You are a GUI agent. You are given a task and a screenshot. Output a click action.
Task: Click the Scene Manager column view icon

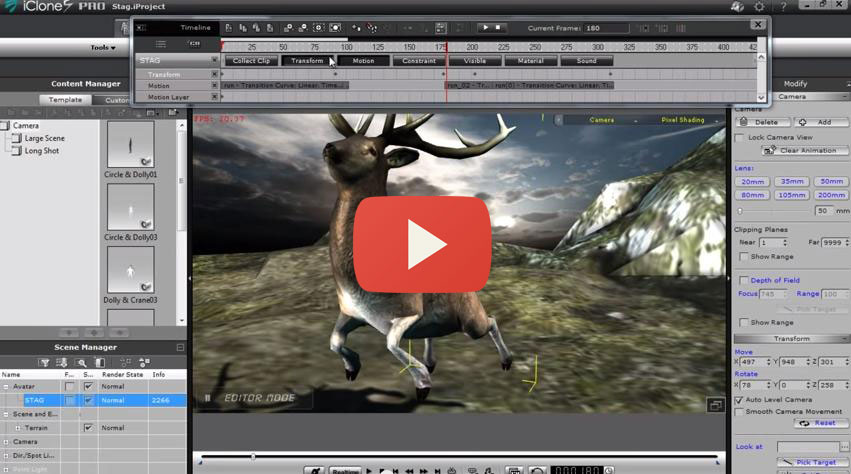pos(100,362)
